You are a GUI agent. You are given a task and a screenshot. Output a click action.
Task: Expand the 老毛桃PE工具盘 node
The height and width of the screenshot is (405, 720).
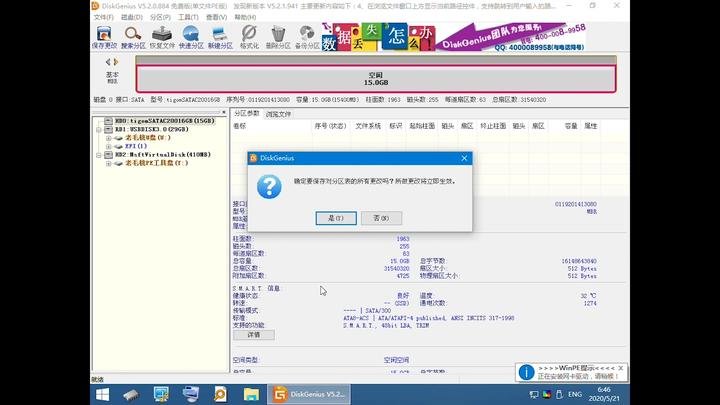[x=108, y=163]
